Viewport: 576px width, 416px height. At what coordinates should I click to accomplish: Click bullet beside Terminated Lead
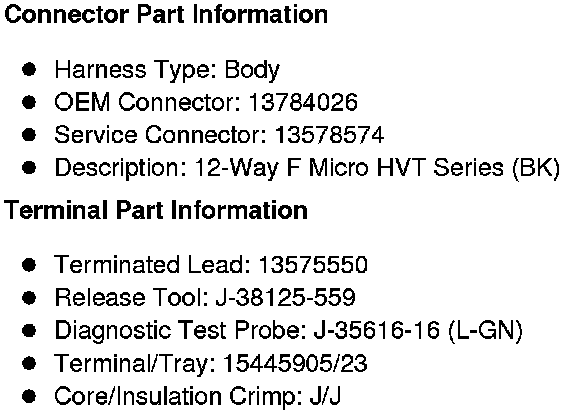29,265
